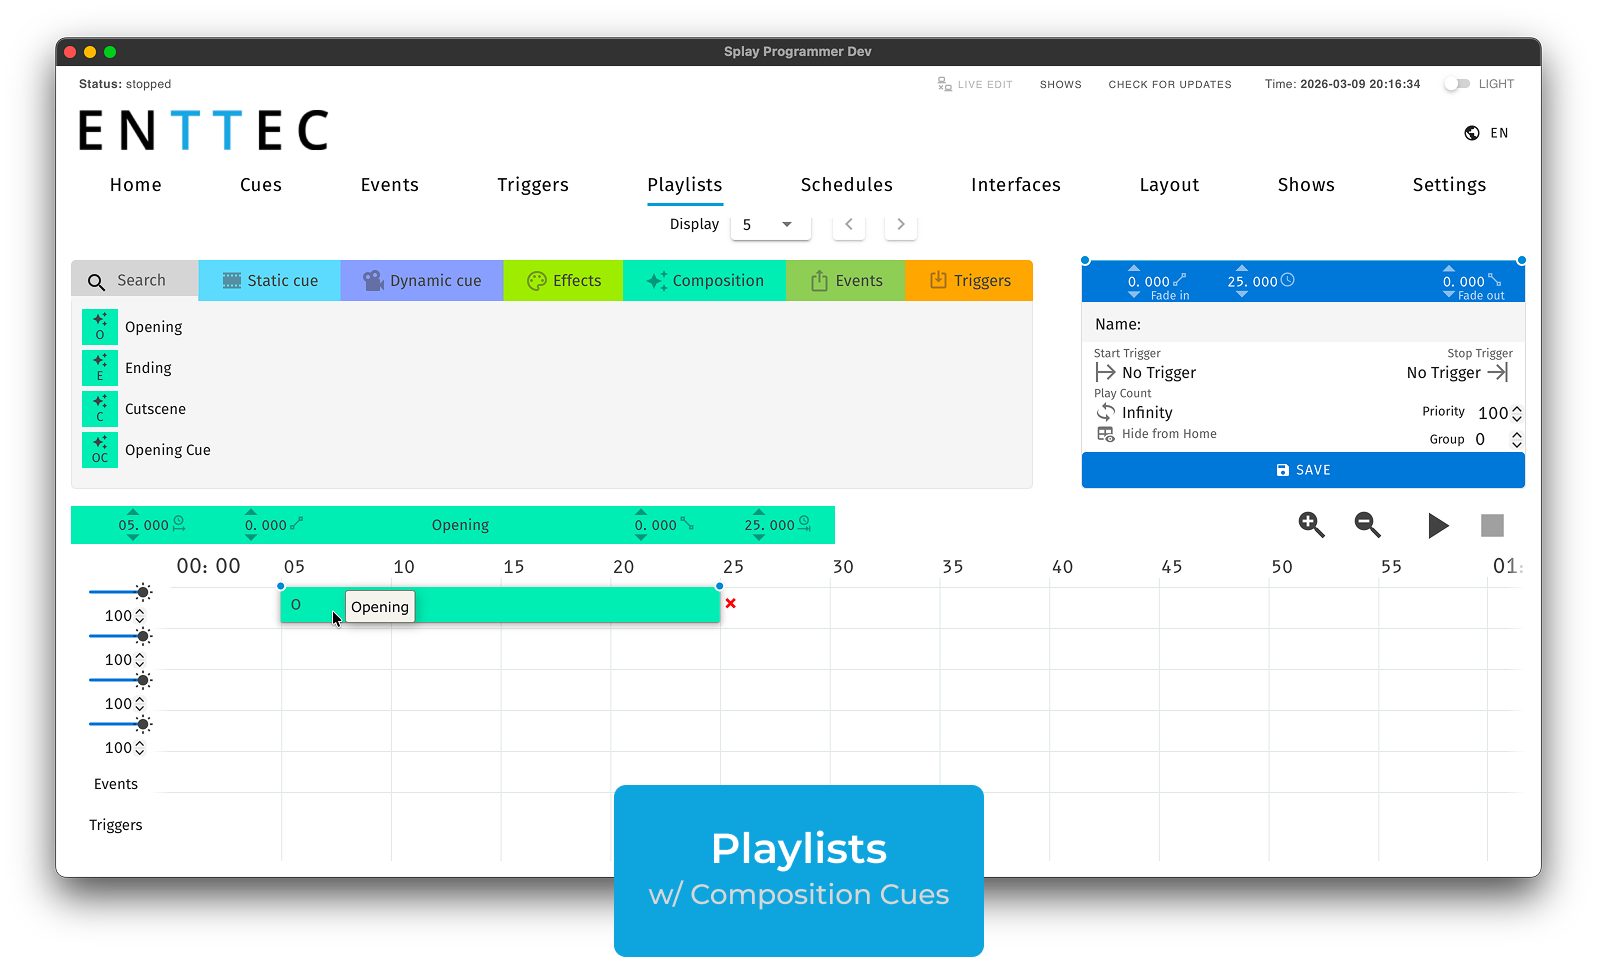The width and height of the screenshot is (1597, 957).
Task: Switch to the Effects tab
Action: 564,281
